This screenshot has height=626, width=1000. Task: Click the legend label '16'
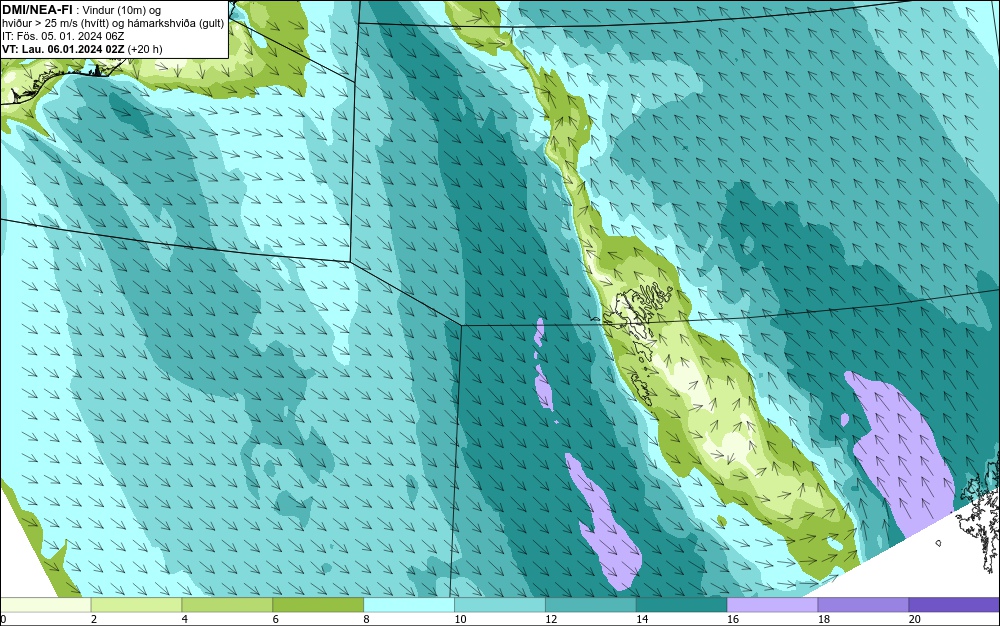[x=733, y=619]
